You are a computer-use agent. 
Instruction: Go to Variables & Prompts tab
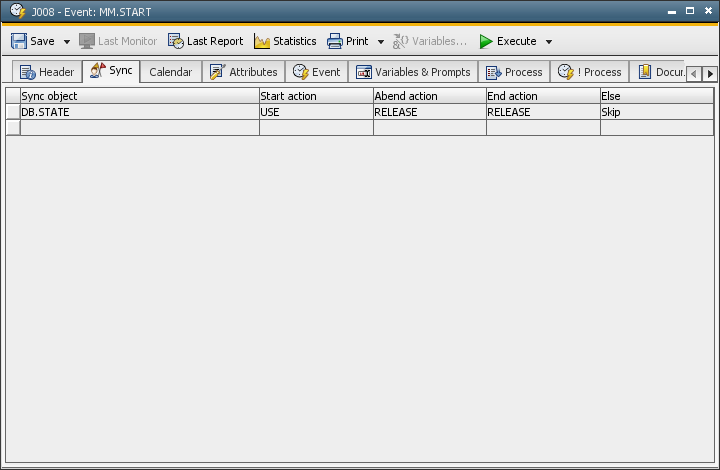pos(413,72)
